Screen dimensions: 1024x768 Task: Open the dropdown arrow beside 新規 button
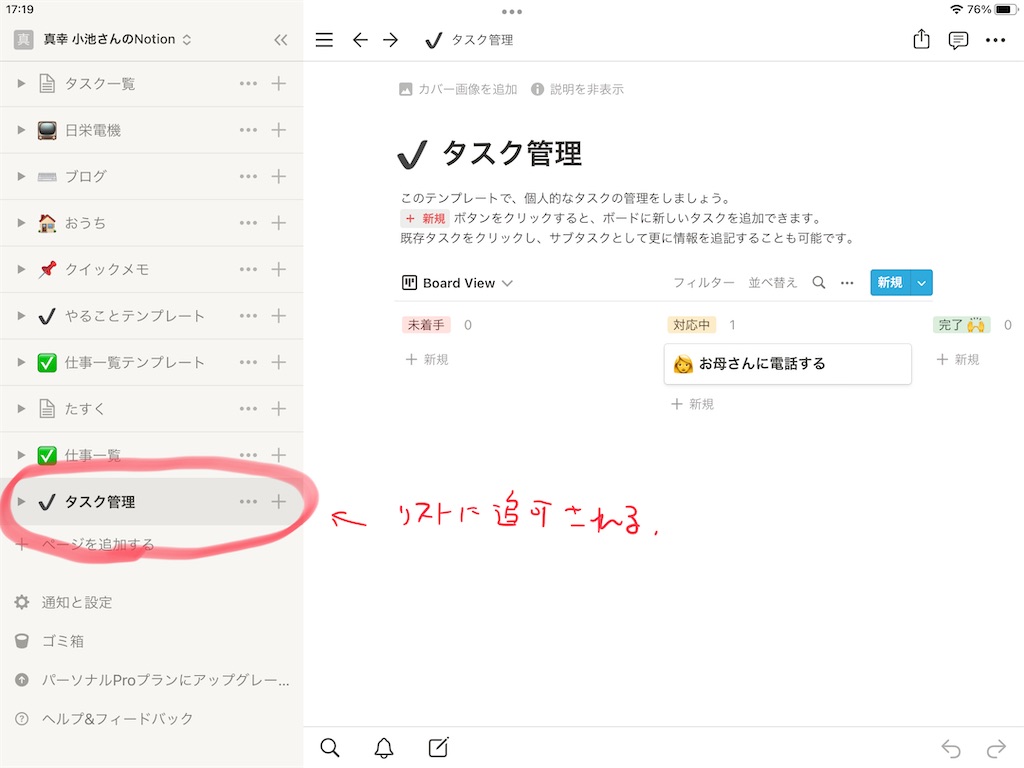pos(921,283)
